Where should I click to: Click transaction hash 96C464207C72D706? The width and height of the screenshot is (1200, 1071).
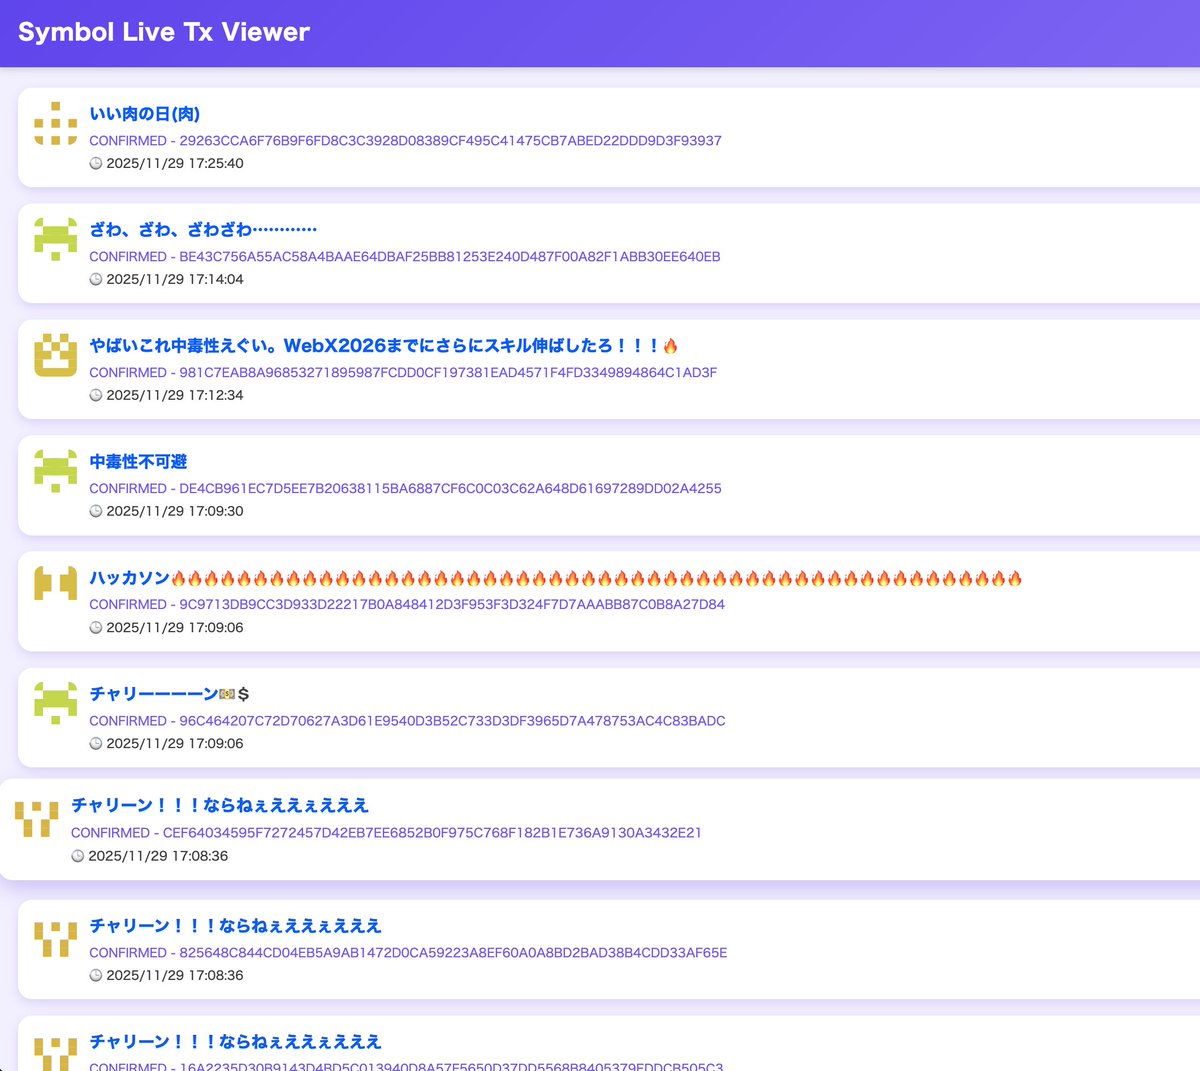pyautogui.click(x=452, y=721)
